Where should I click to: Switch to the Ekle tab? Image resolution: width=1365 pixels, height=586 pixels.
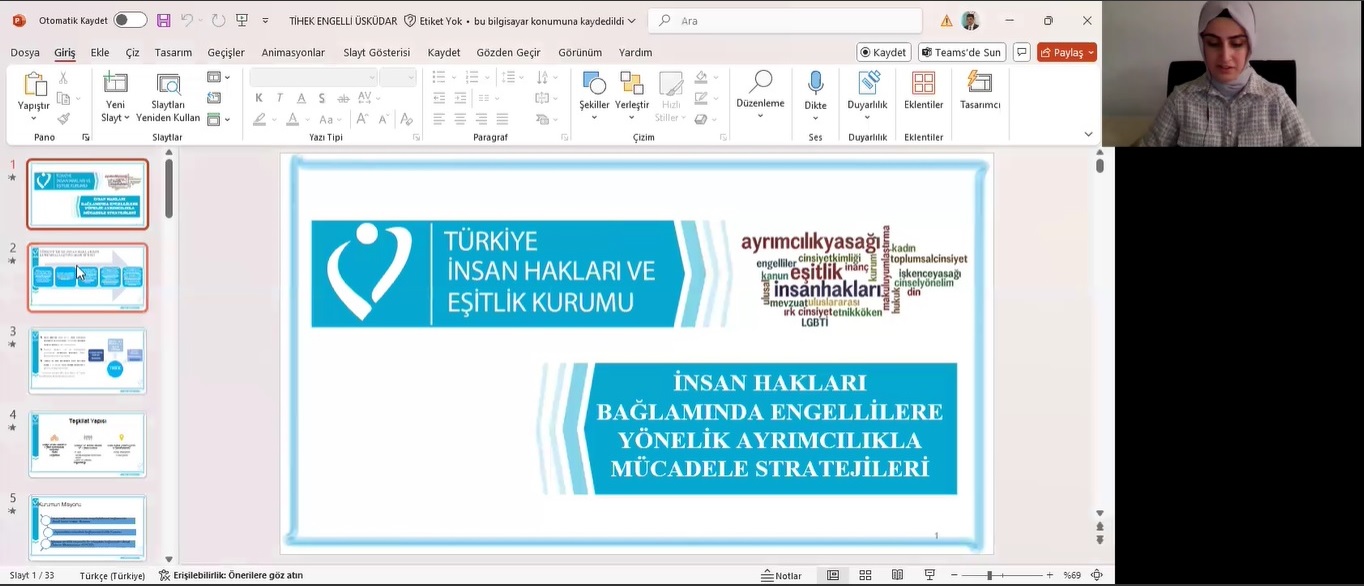click(100, 52)
